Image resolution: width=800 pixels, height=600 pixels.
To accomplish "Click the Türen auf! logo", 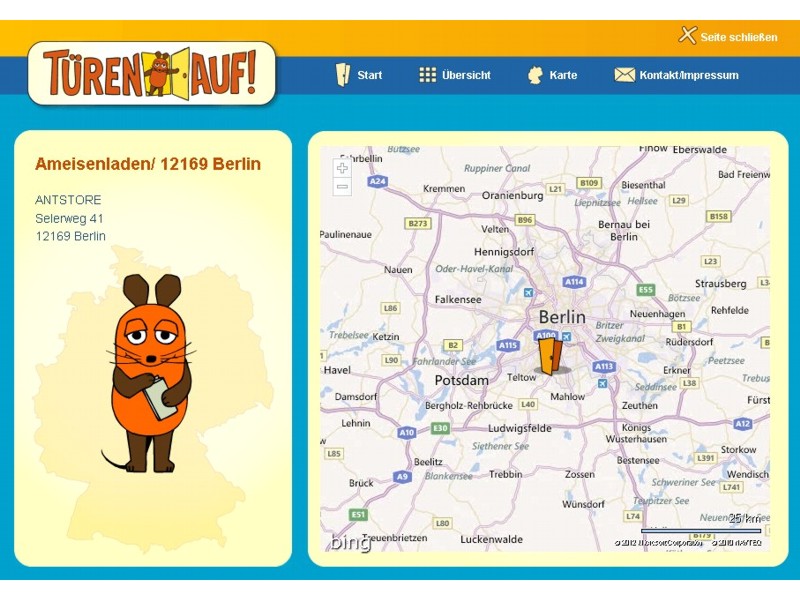I will click(152, 73).
